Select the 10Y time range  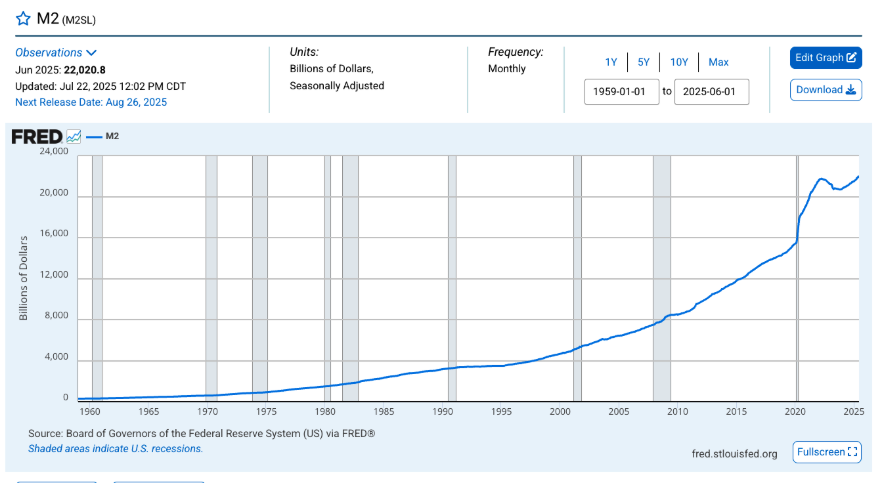coord(679,62)
